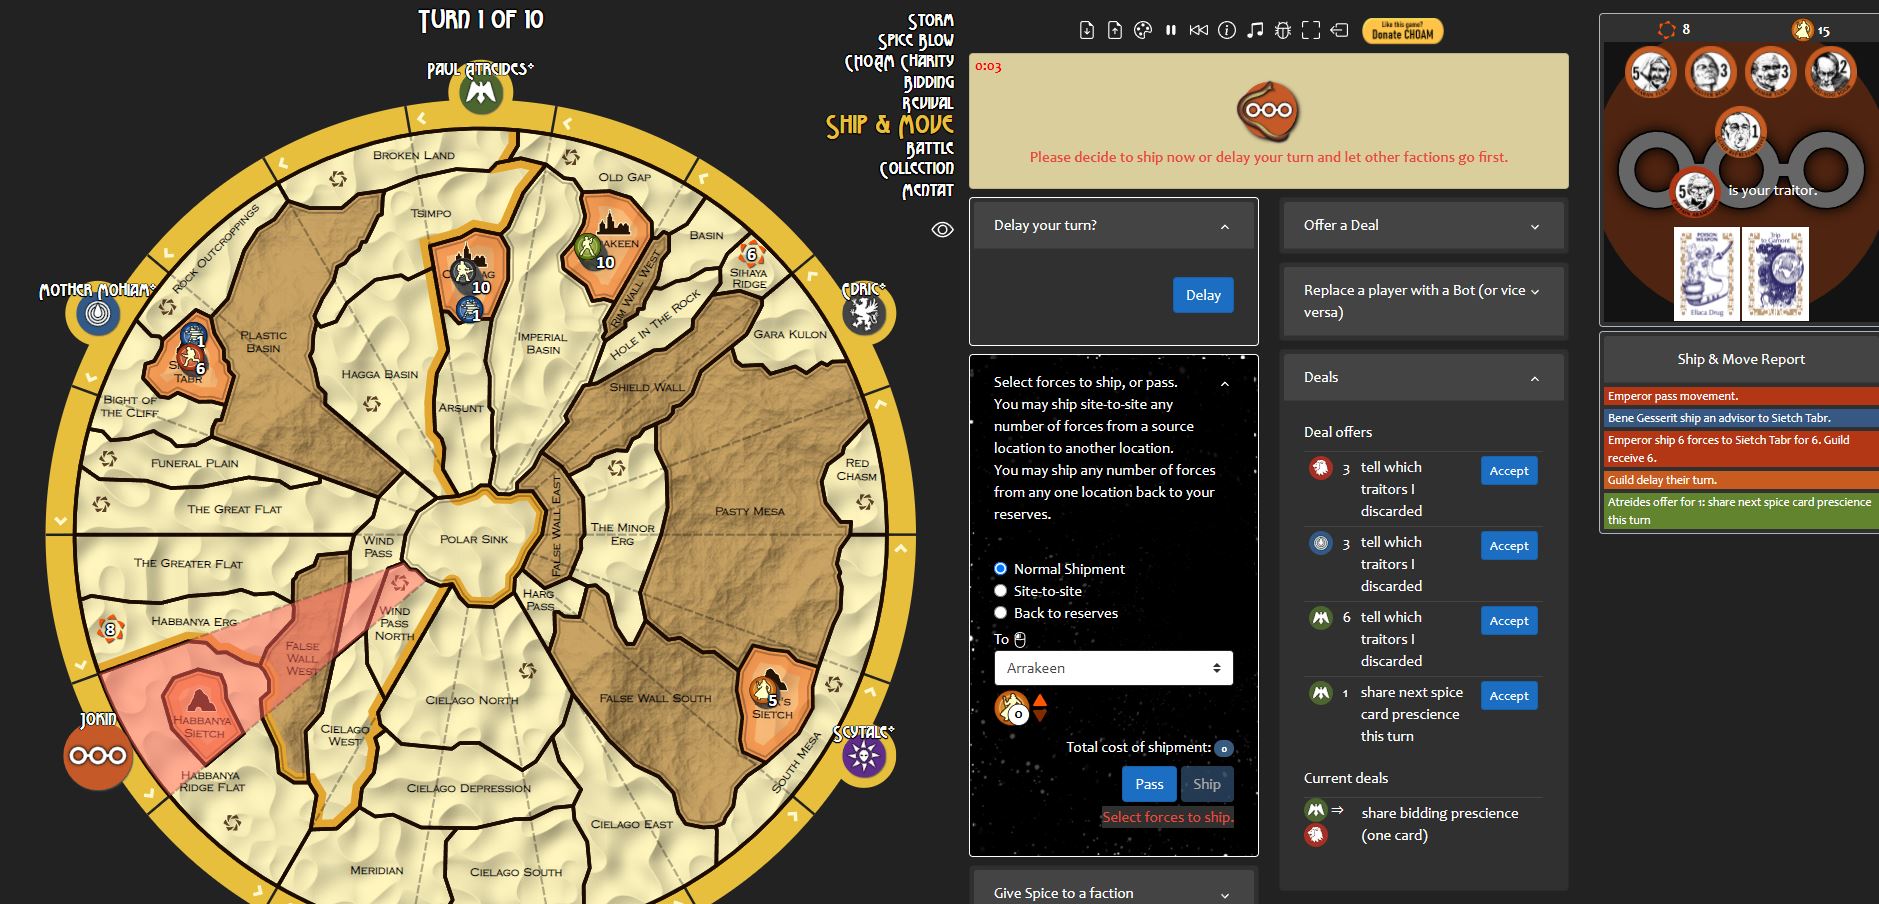Click the load game upload icon
1879x904 pixels.
pyautogui.click(x=1115, y=30)
